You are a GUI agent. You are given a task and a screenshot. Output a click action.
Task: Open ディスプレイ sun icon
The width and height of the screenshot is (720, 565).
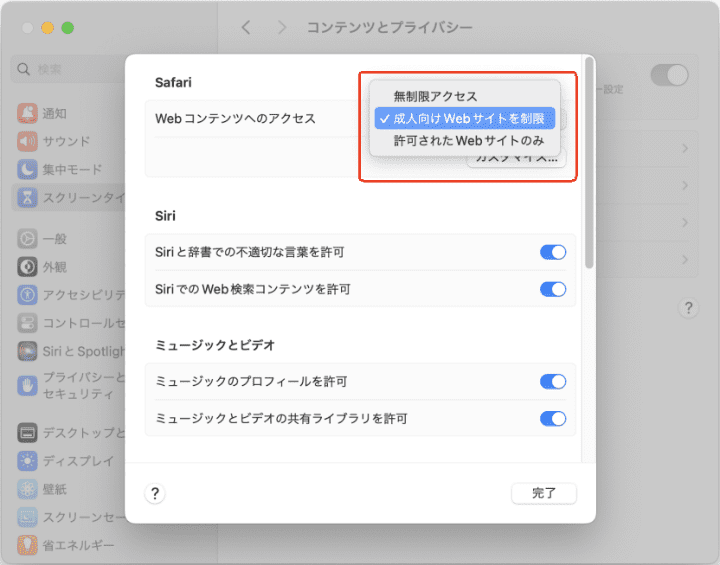pos(27,461)
